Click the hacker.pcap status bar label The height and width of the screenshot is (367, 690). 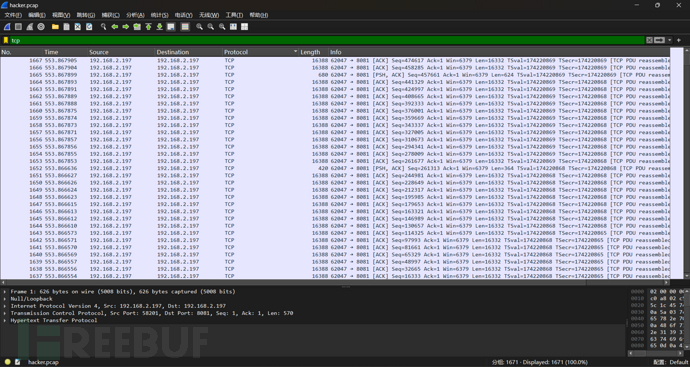[43, 362]
